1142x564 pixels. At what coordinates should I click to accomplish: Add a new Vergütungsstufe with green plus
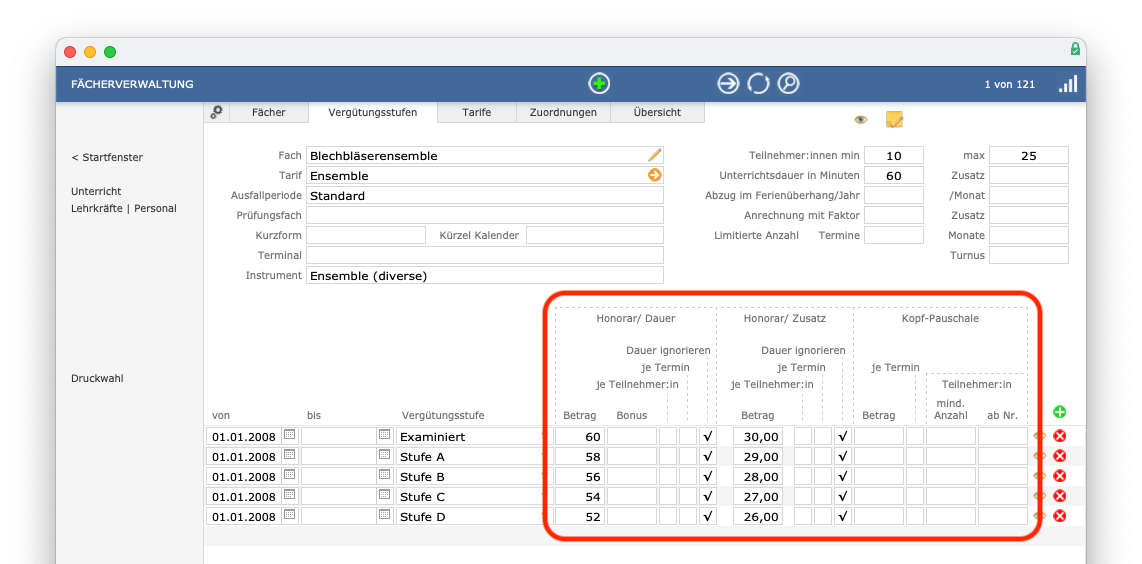coord(1060,412)
